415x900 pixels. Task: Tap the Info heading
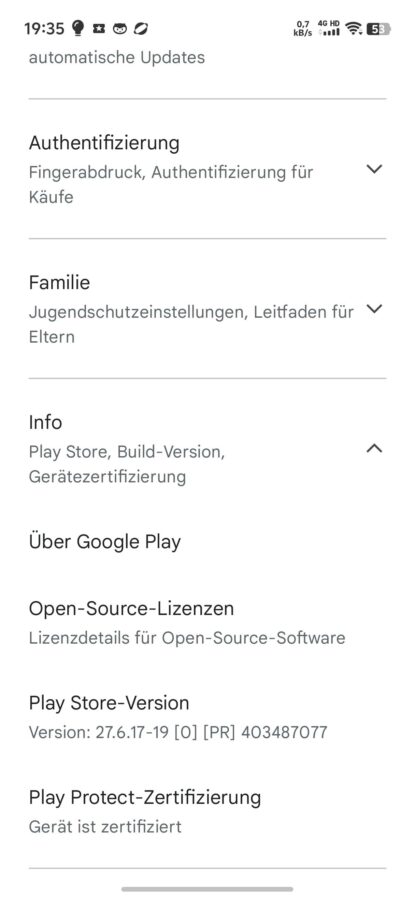45,422
